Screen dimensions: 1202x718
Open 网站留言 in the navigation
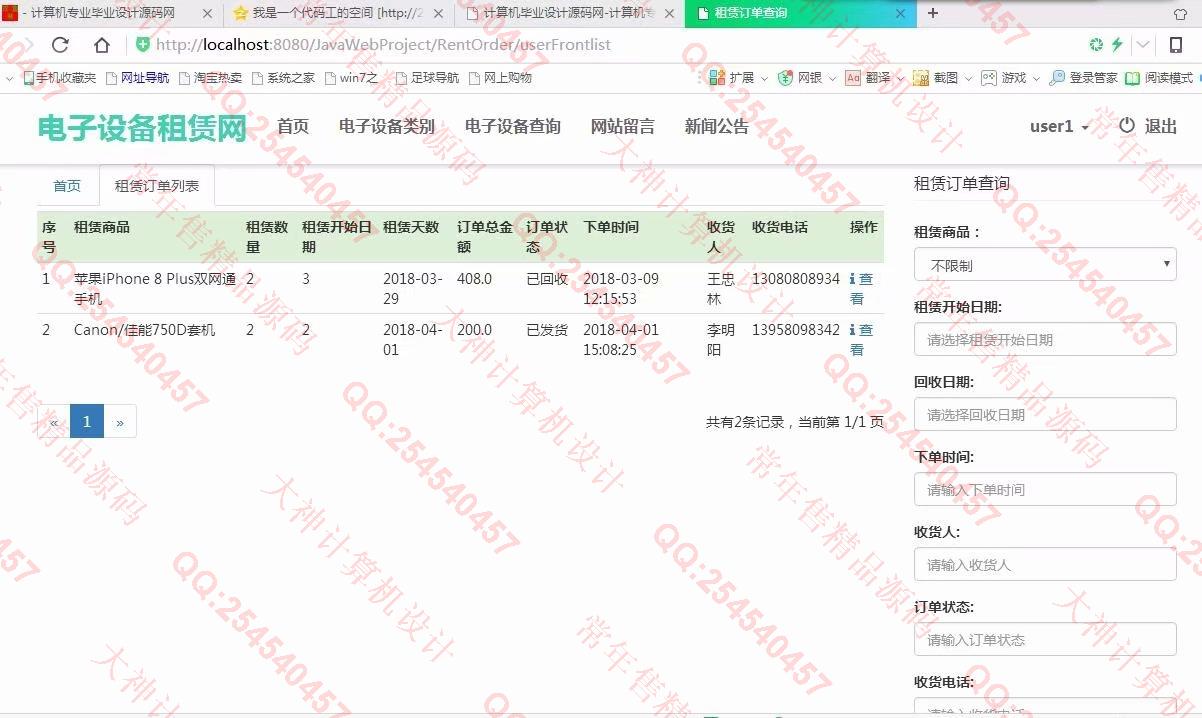click(623, 127)
